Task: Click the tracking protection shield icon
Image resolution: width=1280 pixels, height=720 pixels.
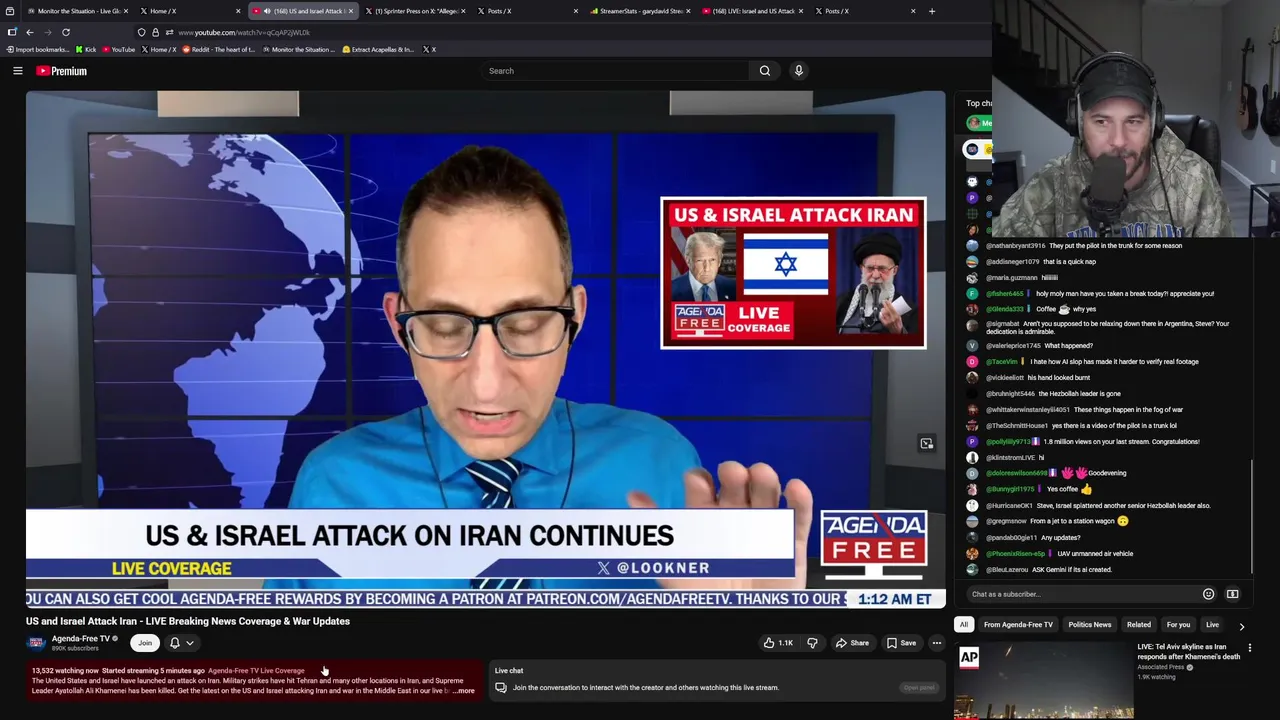Action: pos(141,32)
